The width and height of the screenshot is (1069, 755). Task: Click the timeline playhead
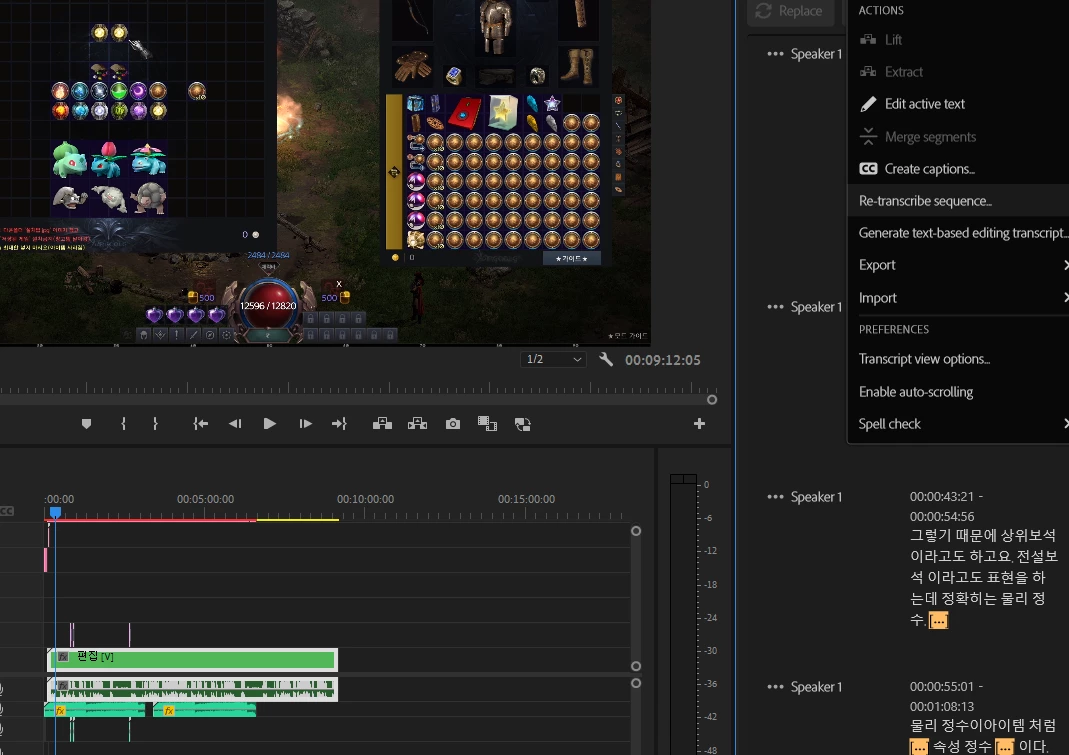pyautogui.click(x=55, y=512)
